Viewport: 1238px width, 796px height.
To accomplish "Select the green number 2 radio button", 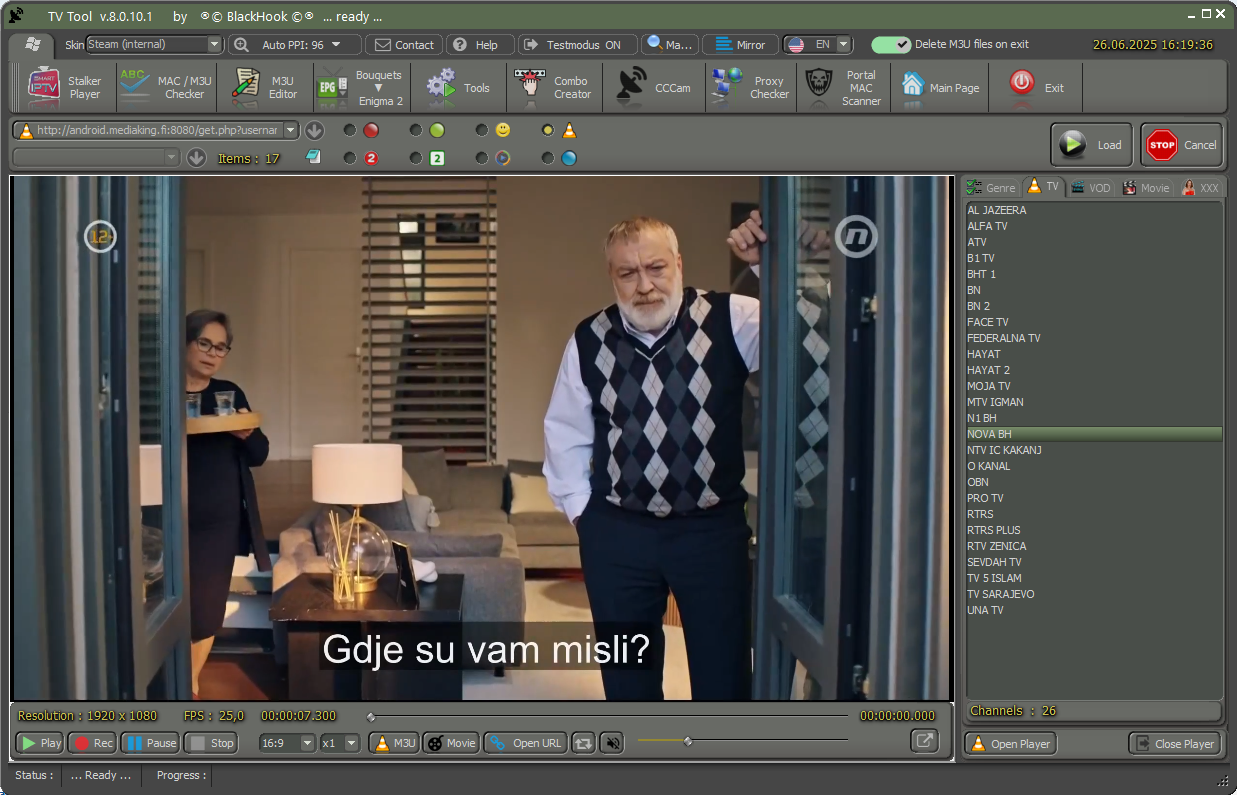I will click(415, 158).
